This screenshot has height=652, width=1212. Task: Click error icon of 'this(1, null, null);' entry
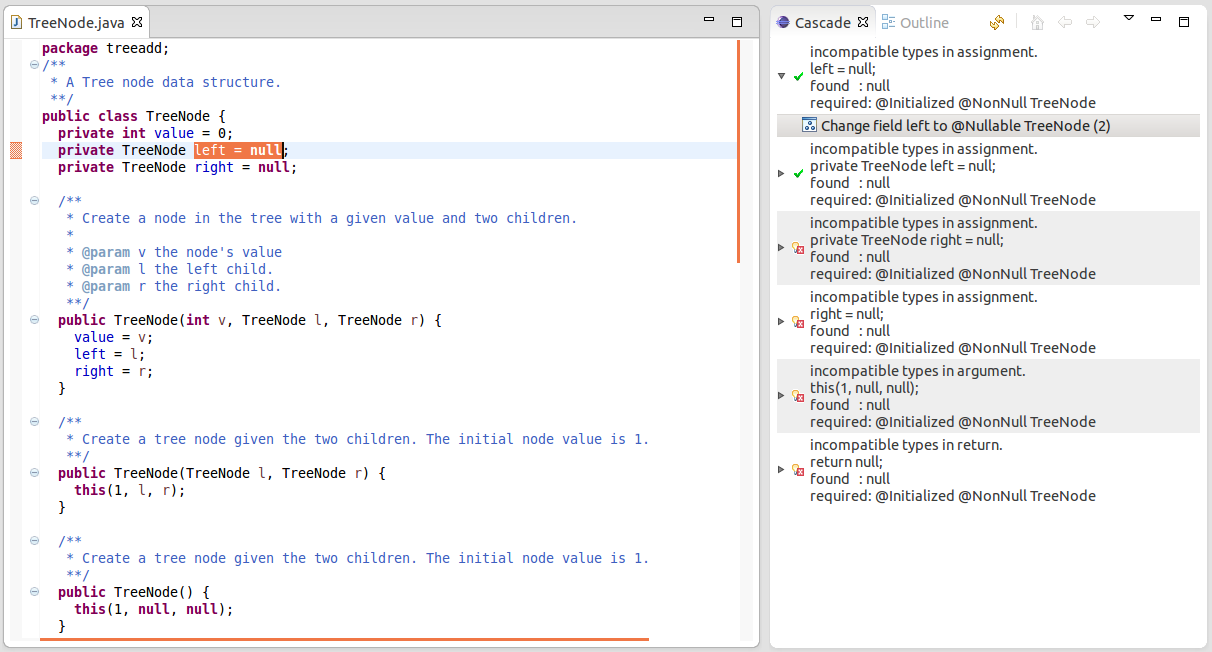tap(798, 396)
